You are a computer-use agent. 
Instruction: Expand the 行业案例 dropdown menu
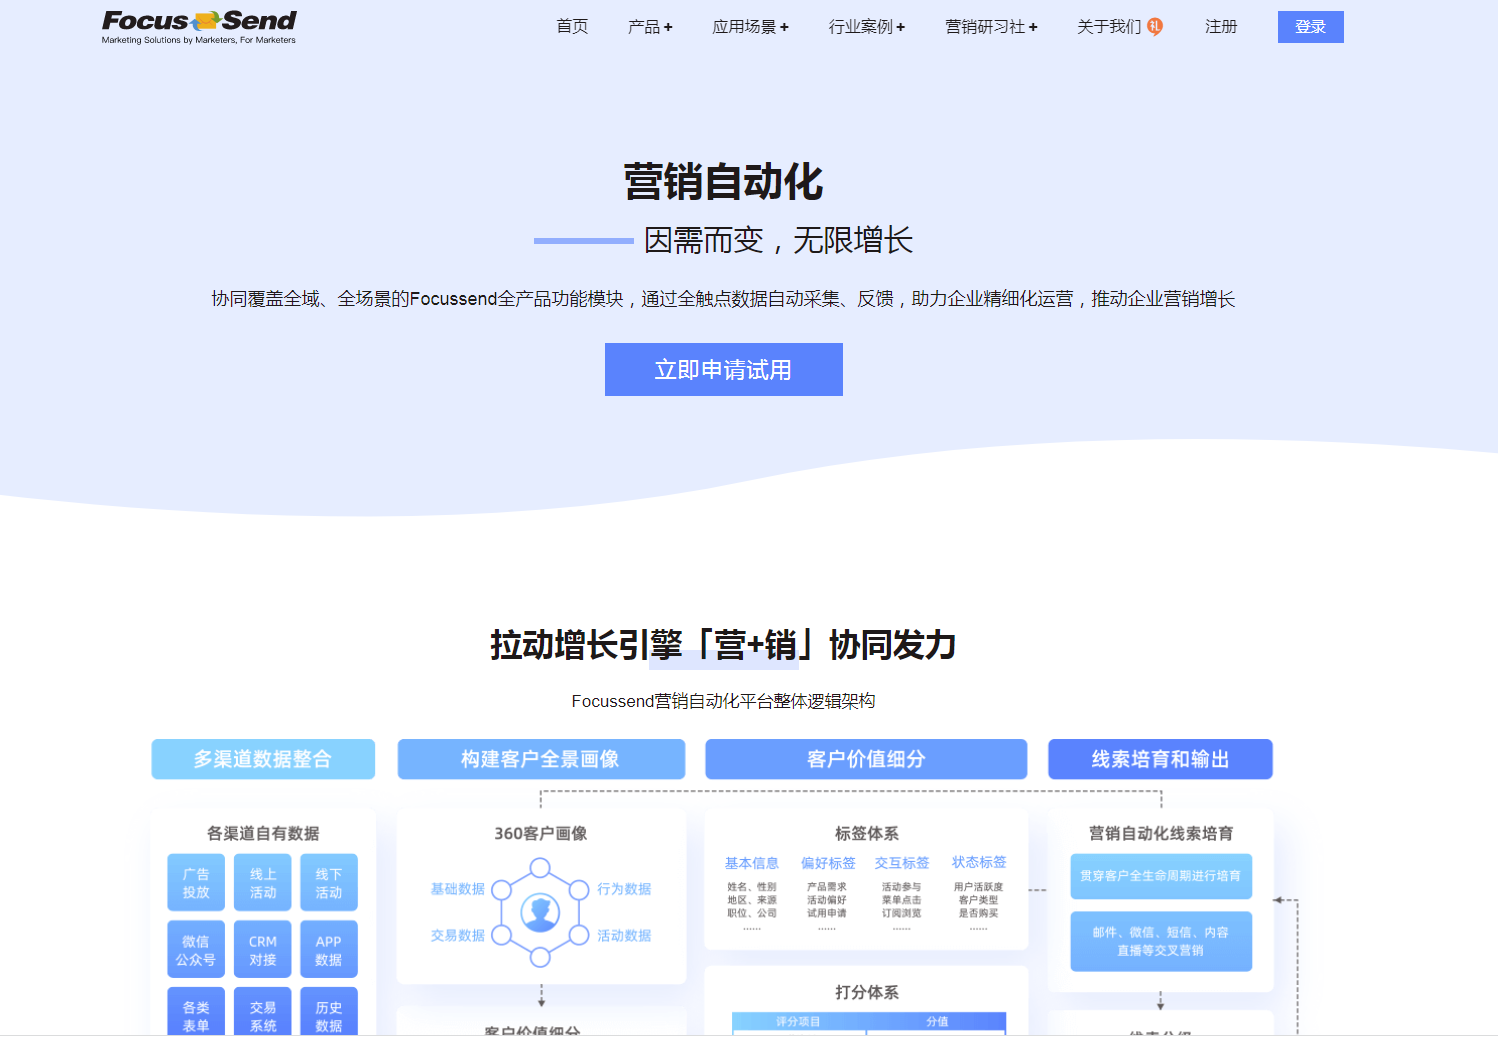(866, 27)
